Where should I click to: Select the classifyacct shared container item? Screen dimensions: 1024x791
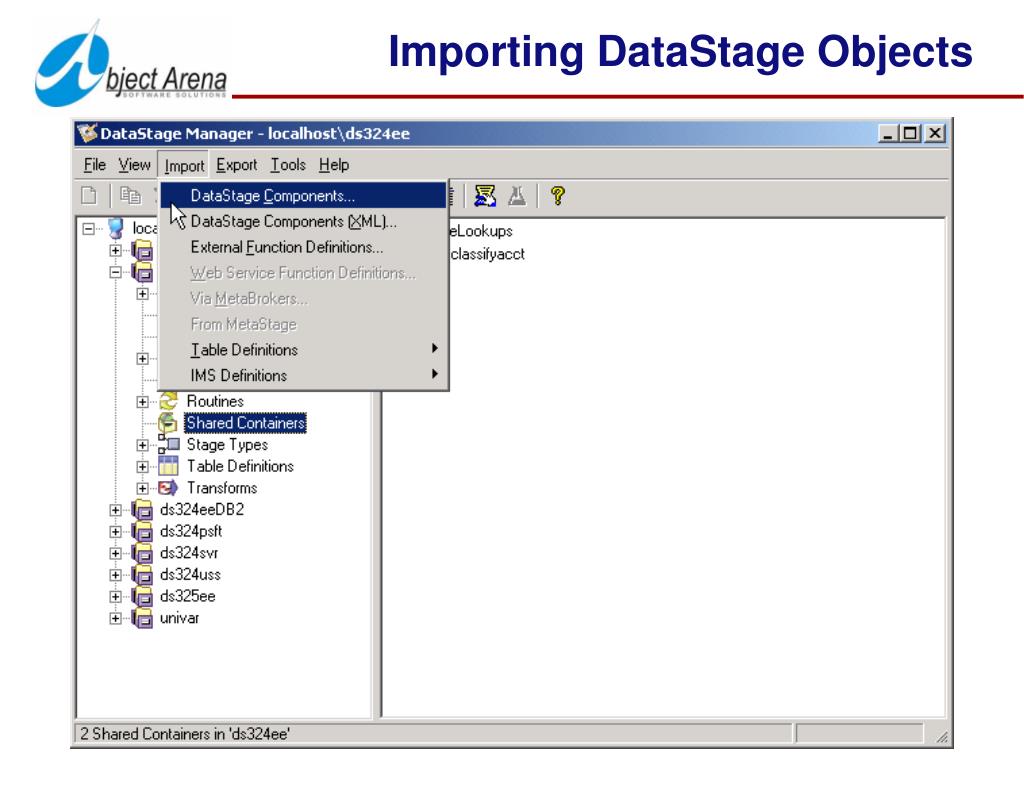coord(487,254)
